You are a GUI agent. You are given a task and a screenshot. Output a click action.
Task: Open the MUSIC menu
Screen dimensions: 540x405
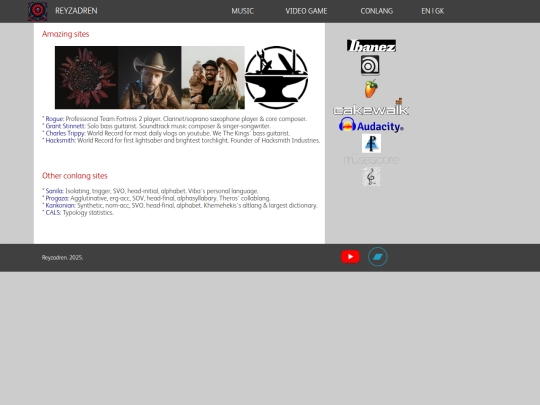(242, 11)
